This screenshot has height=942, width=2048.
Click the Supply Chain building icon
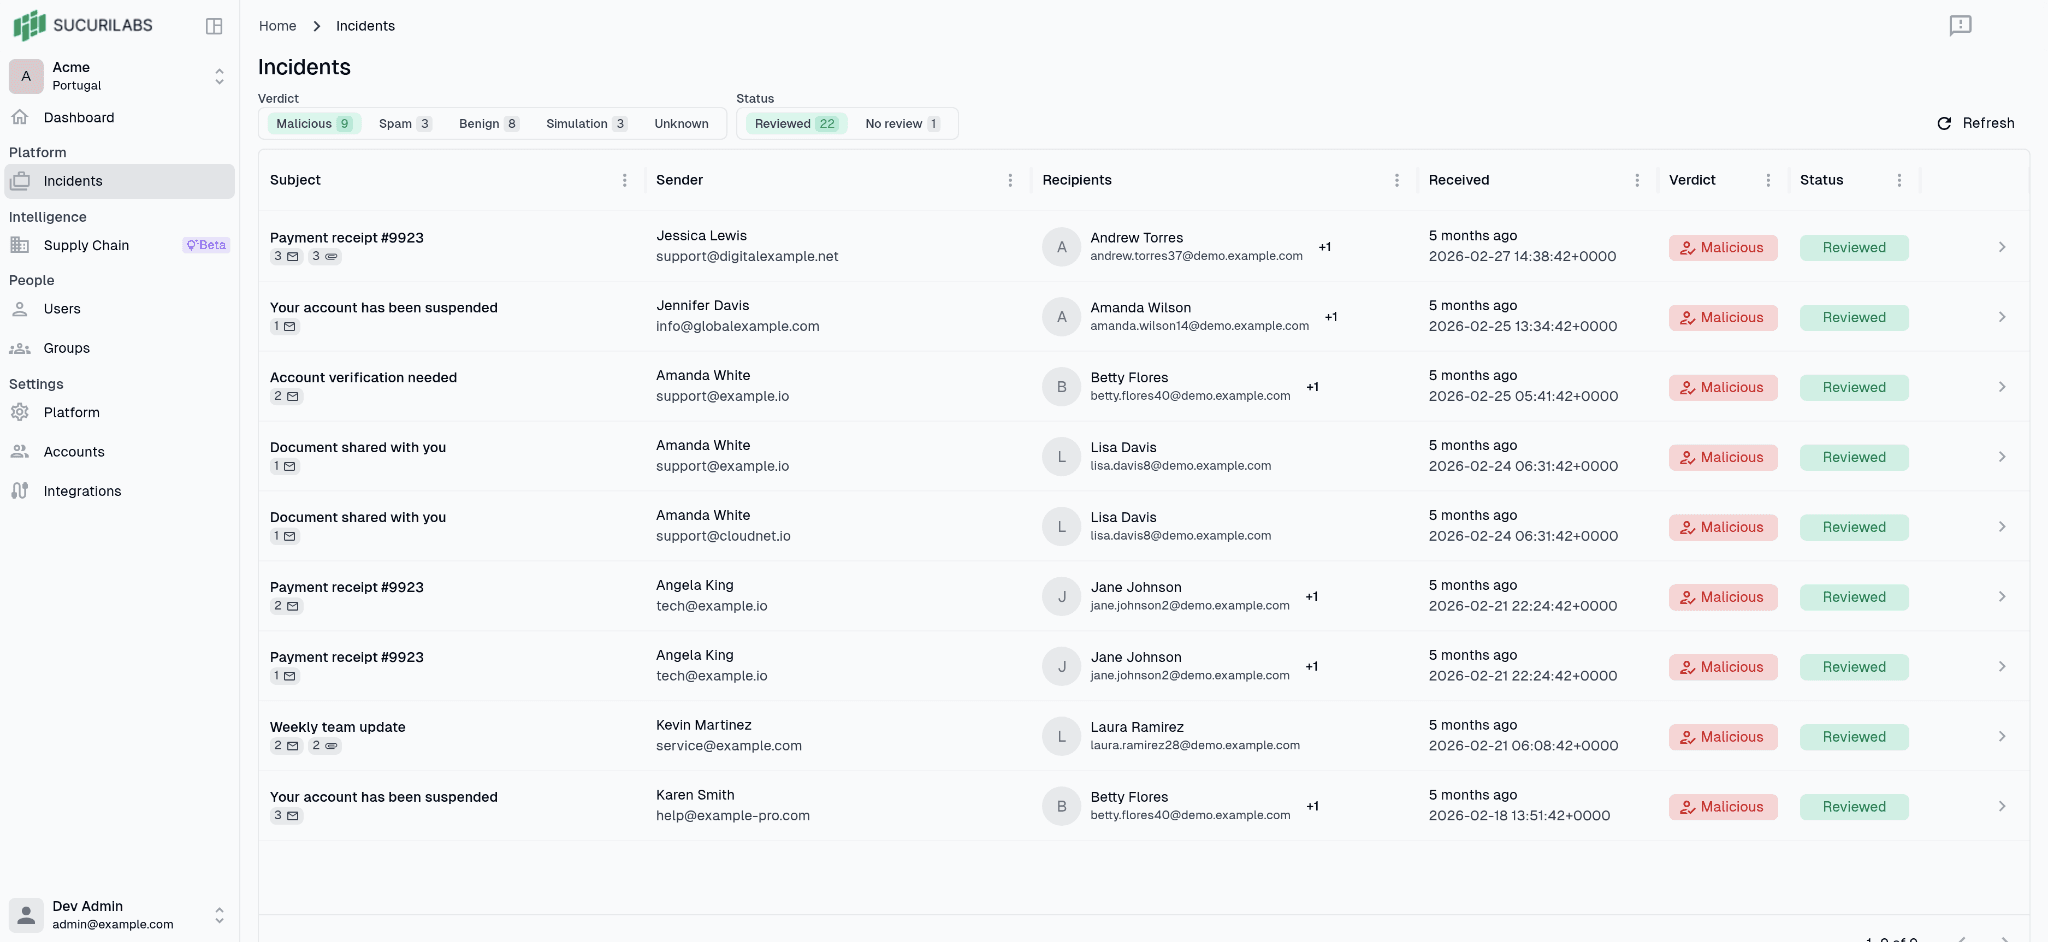20,245
